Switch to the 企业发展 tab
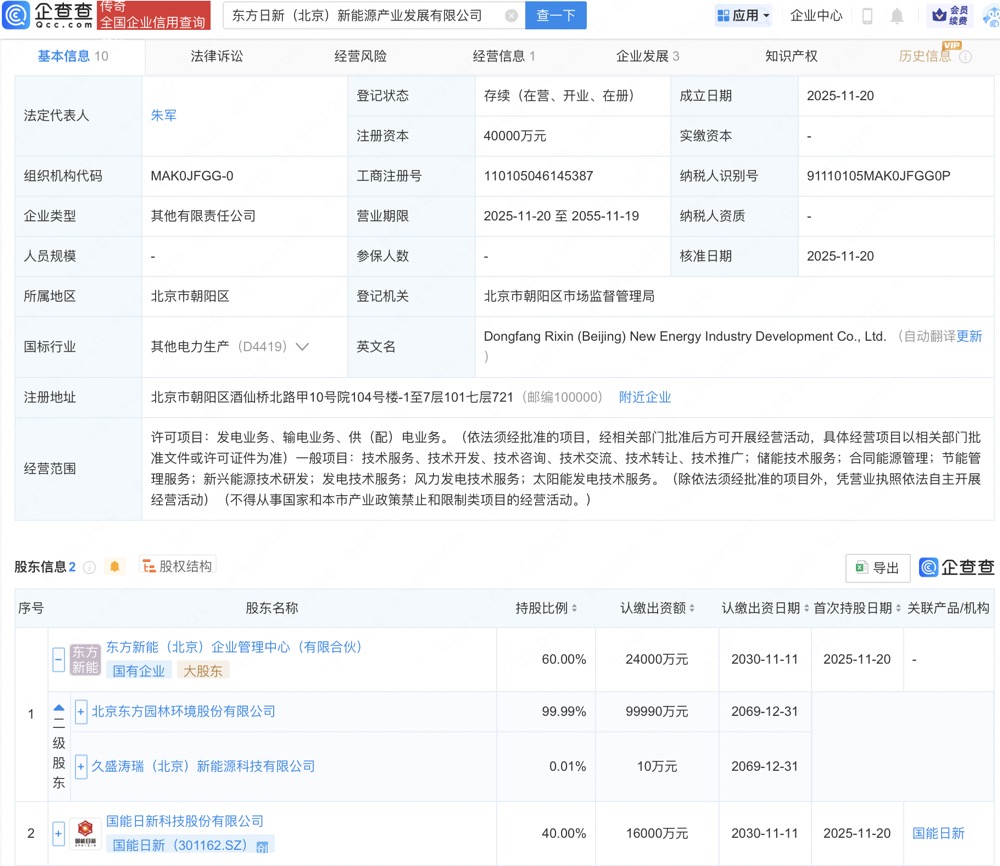Viewport: 1000px width, 866px height. (x=641, y=57)
